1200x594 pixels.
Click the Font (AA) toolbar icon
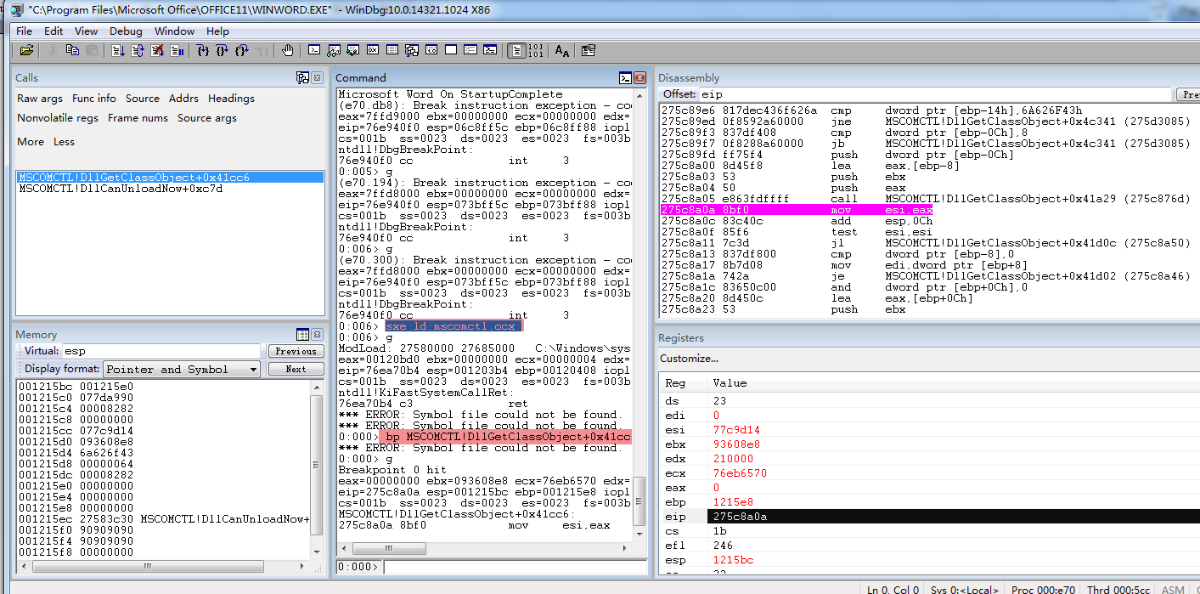pos(562,50)
